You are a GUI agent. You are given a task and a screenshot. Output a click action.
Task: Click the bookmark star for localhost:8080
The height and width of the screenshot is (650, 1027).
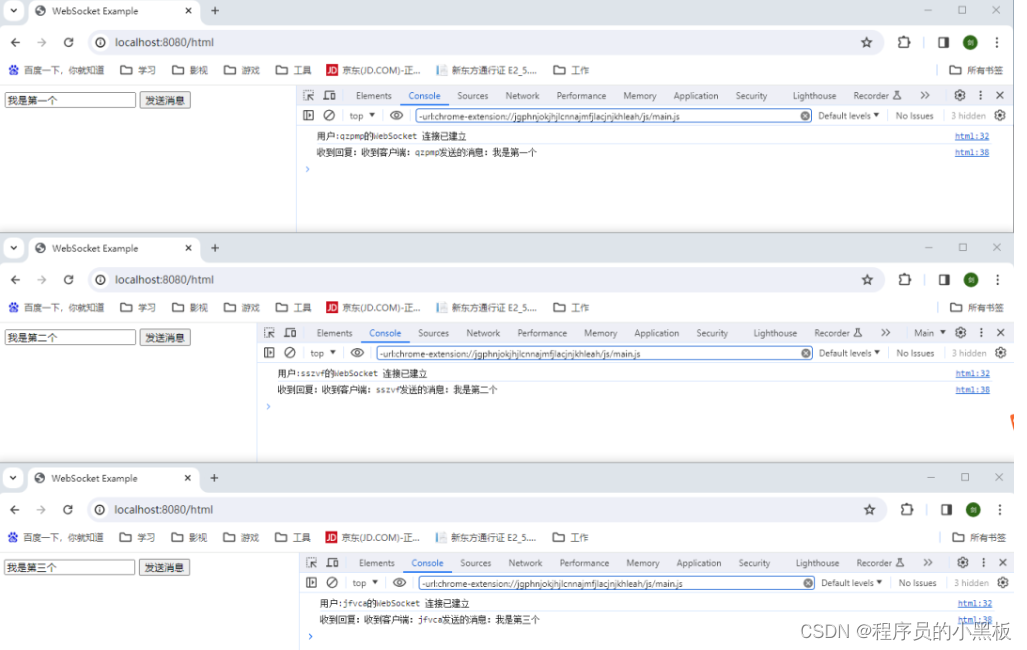(x=866, y=42)
